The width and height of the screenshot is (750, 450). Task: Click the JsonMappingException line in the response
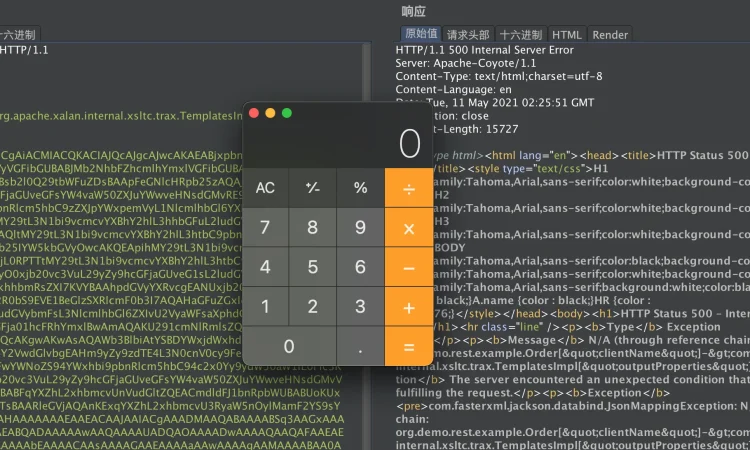click(x=573, y=406)
